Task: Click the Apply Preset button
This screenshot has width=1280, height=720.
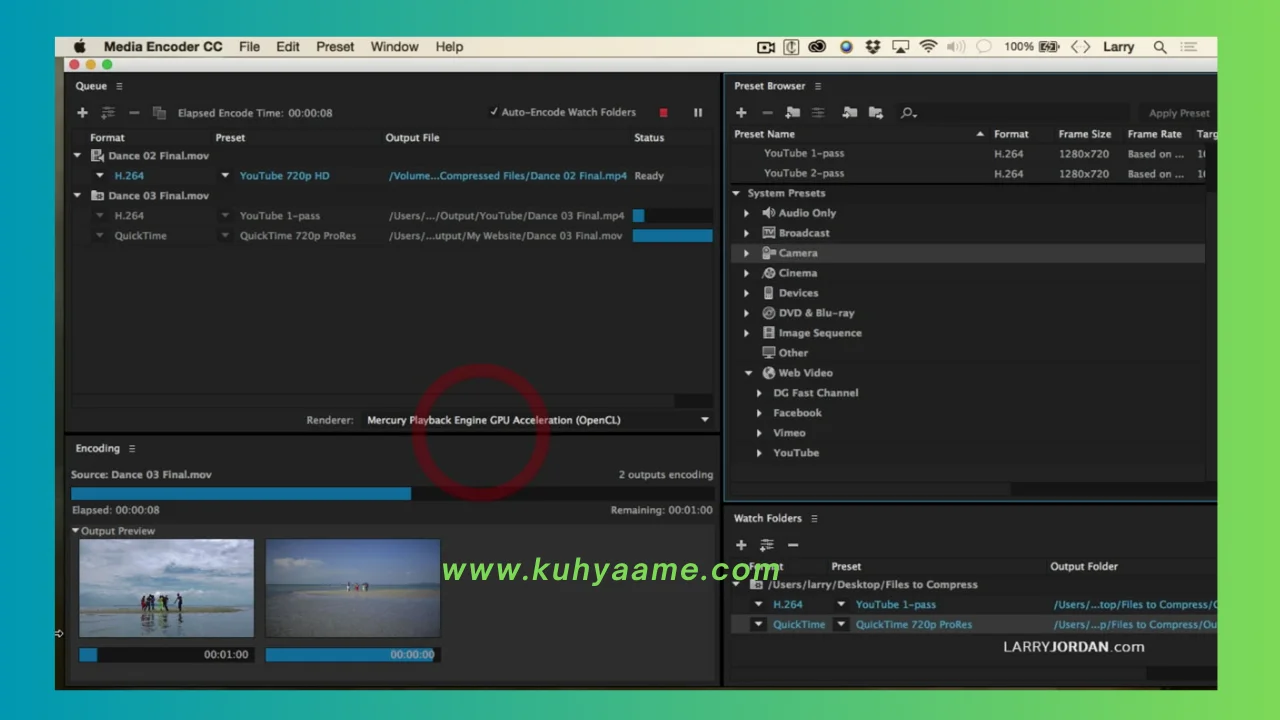Action: point(1179,113)
